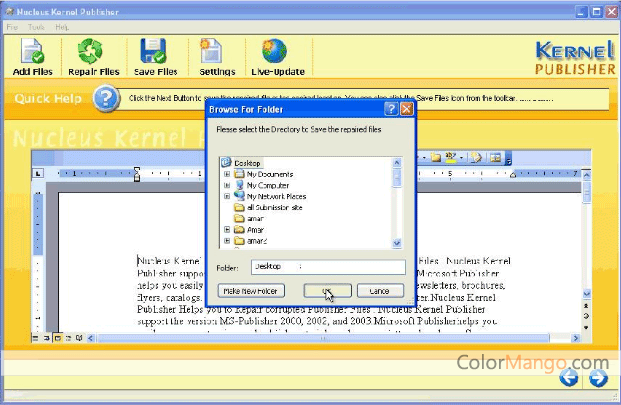Click the preview's horizontal scrollbar left arrow
The image size is (621, 405).
coord(91,338)
